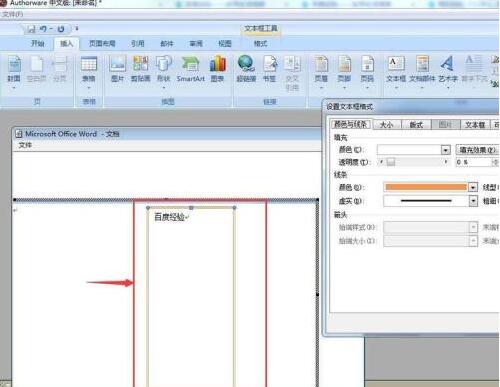Click the top center handle of text box
Screen dimensions: 500x387
tap(191, 208)
